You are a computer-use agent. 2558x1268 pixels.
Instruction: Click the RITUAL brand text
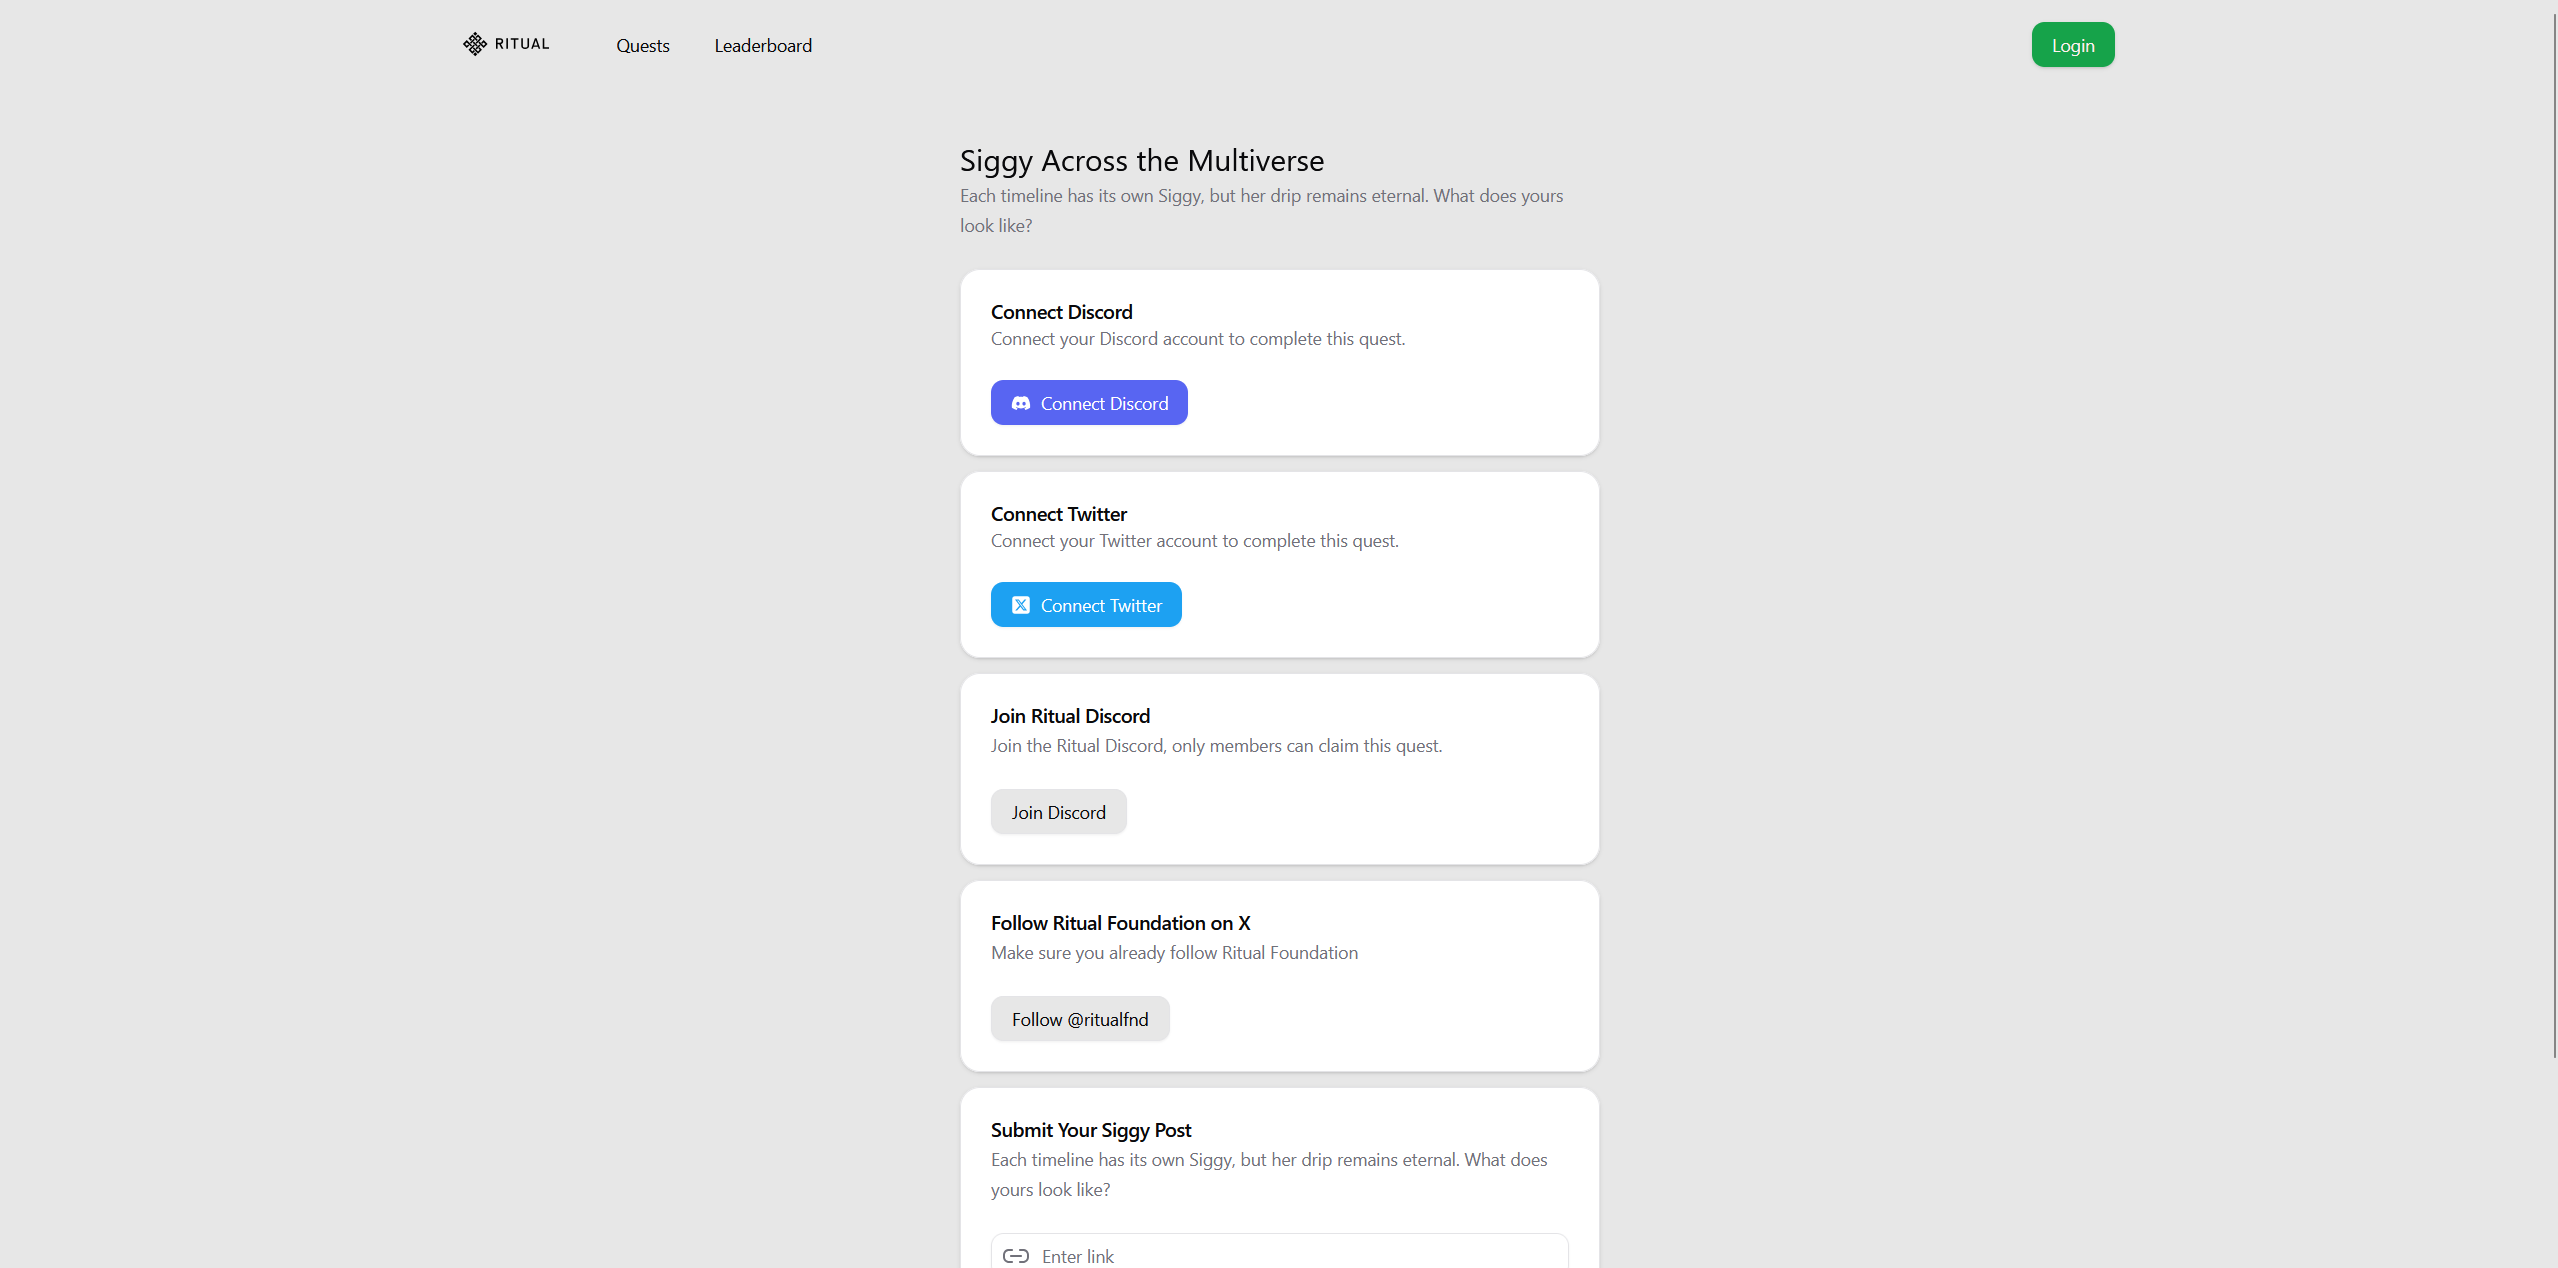point(522,44)
